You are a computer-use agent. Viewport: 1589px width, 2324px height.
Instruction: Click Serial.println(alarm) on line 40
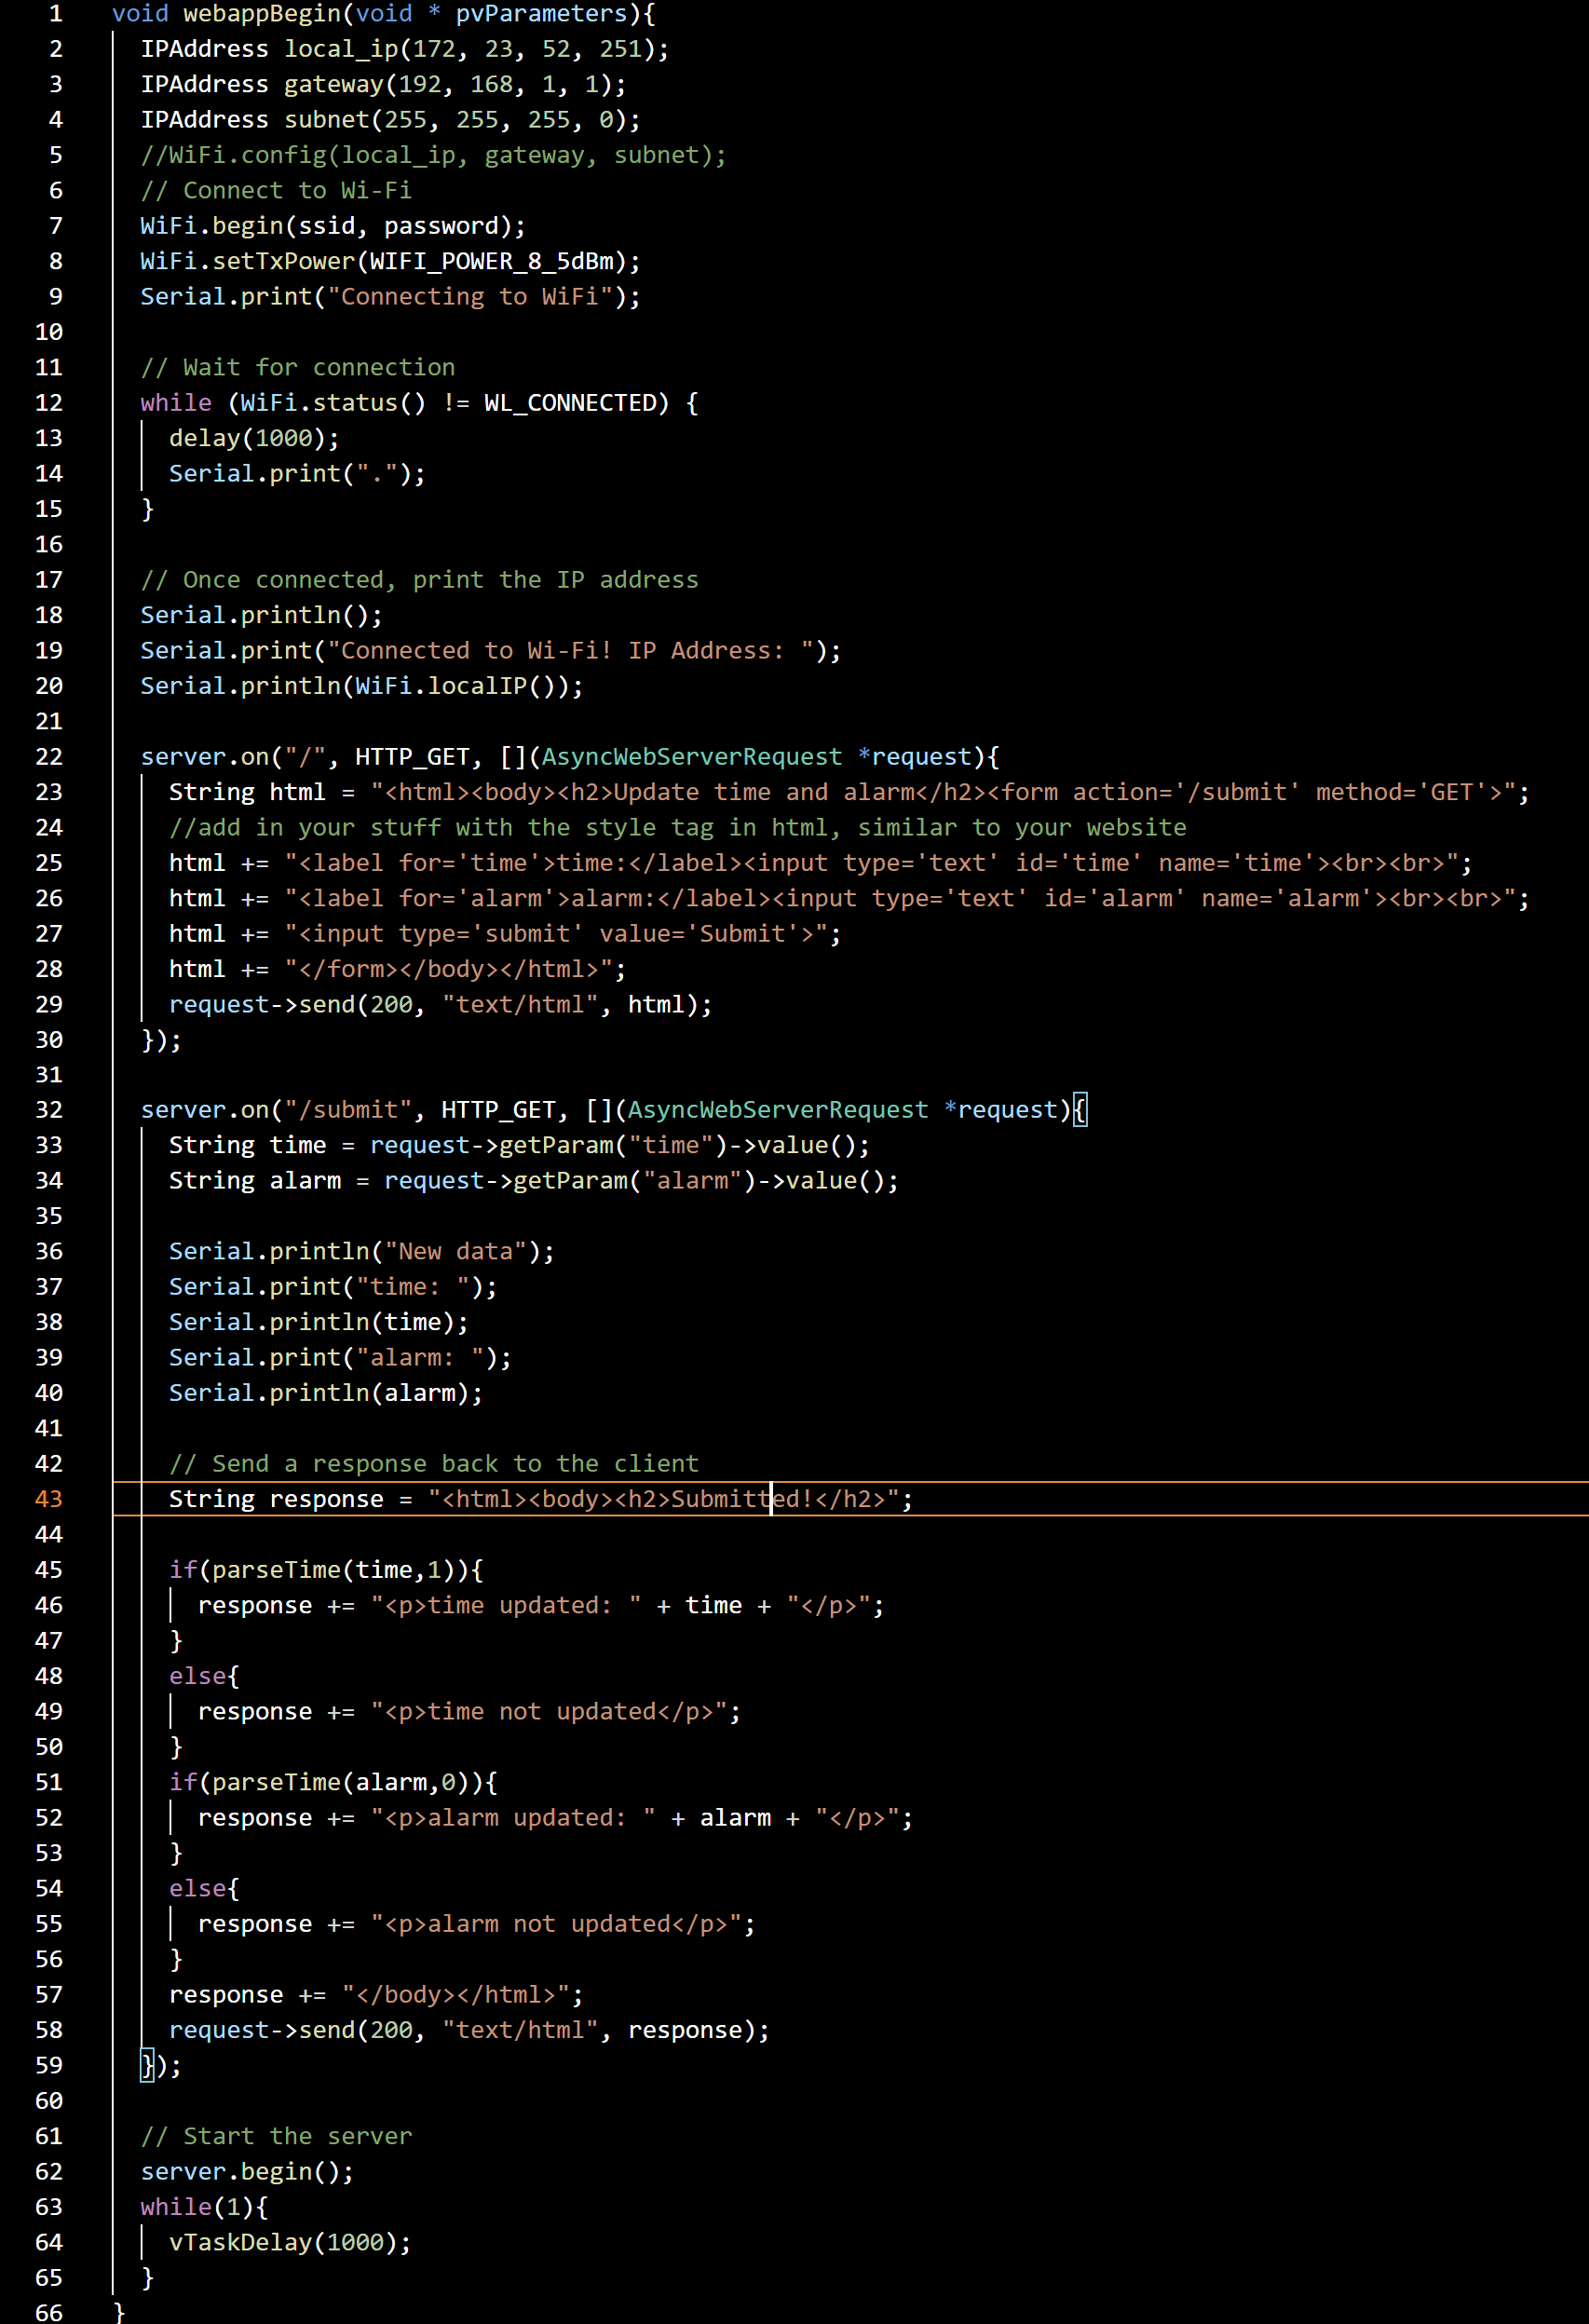(x=326, y=1393)
